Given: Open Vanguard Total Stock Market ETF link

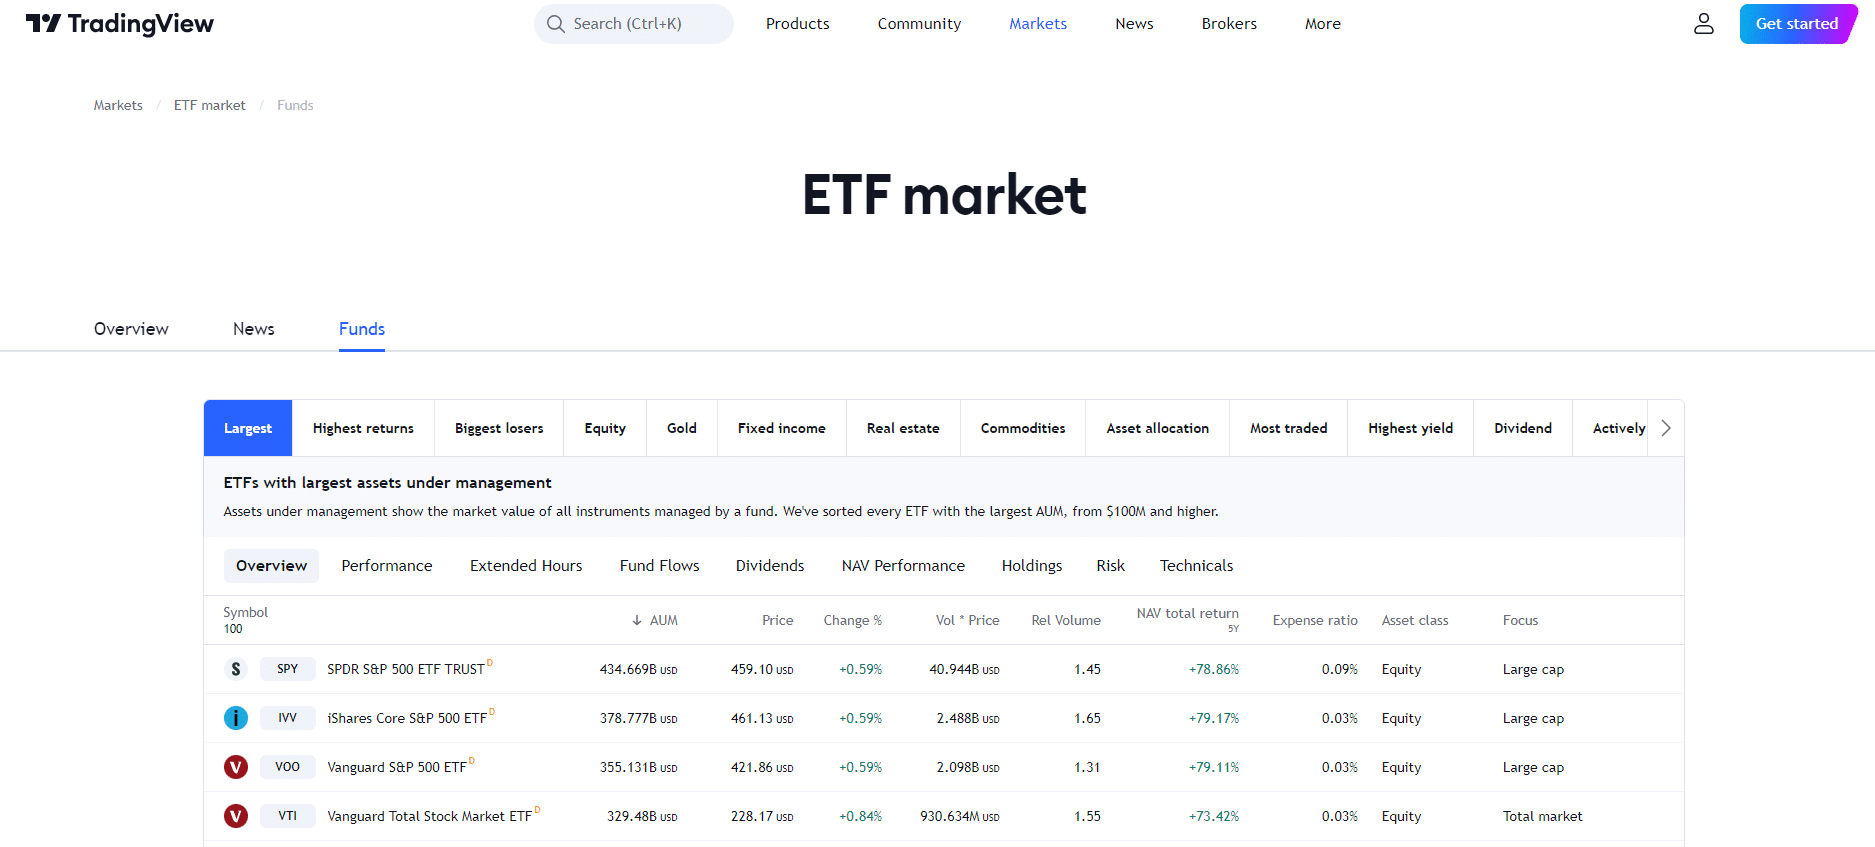Looking at the screenshot, I should pos(430,816).
